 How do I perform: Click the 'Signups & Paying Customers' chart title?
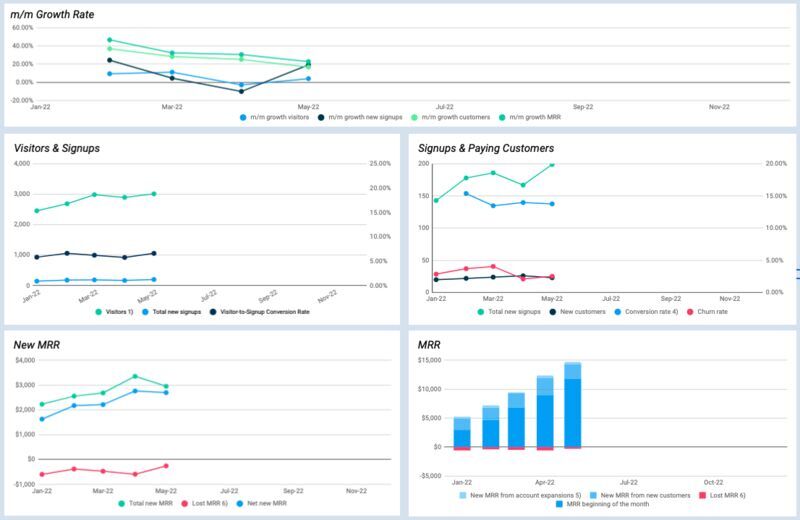(x=486, y=148)
